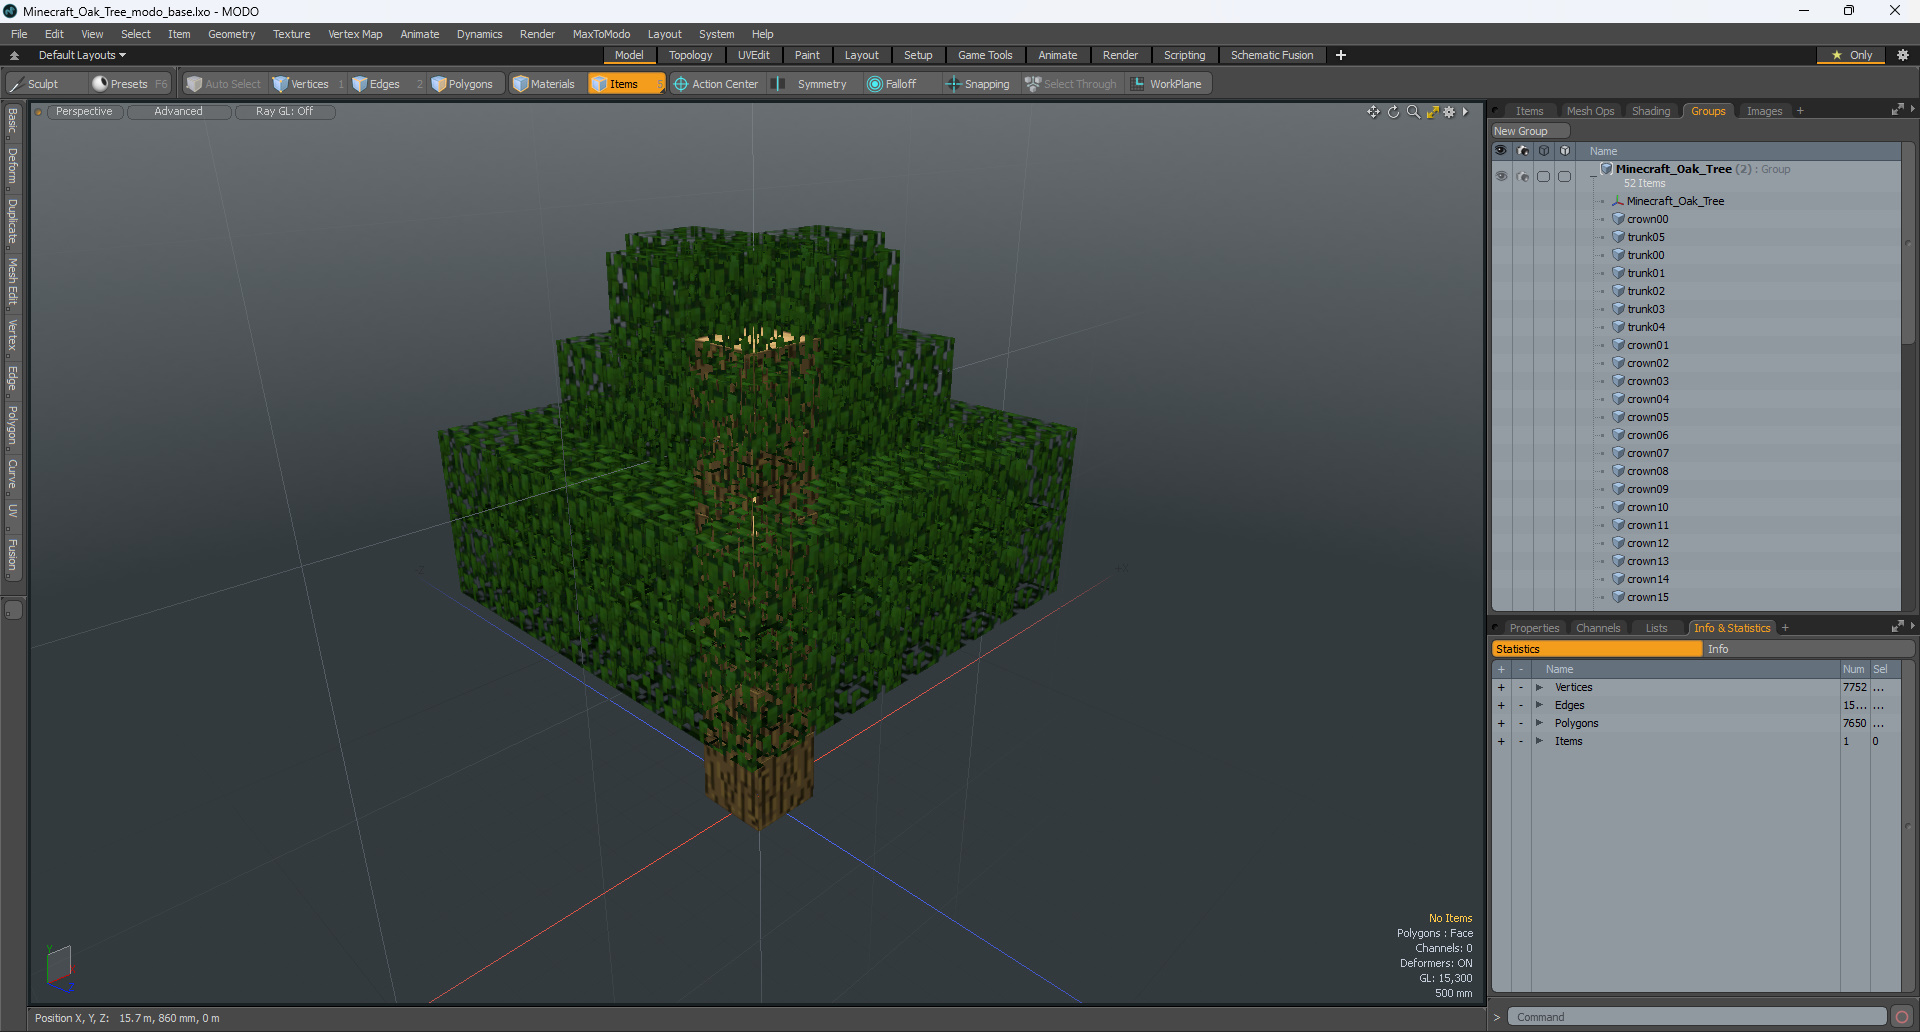This screenshot has height=1032, width=1920.
Task: Click the command record button
Action: [1902, 1017]
